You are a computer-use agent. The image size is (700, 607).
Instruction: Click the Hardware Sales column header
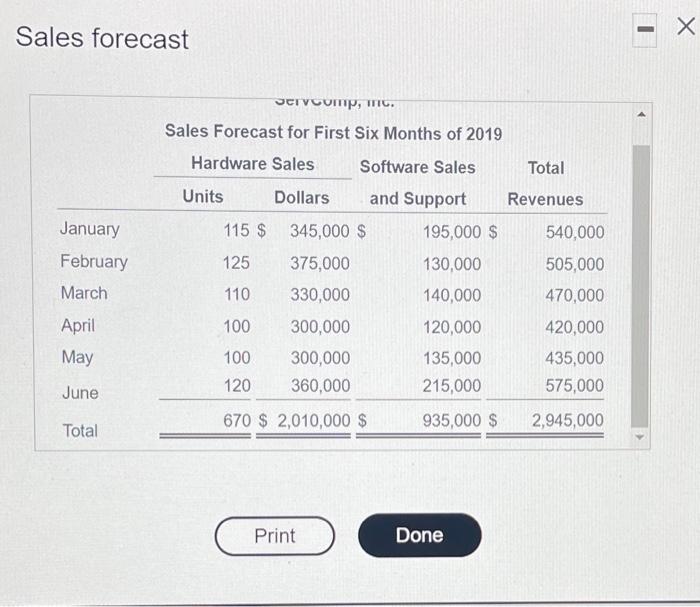253,163
